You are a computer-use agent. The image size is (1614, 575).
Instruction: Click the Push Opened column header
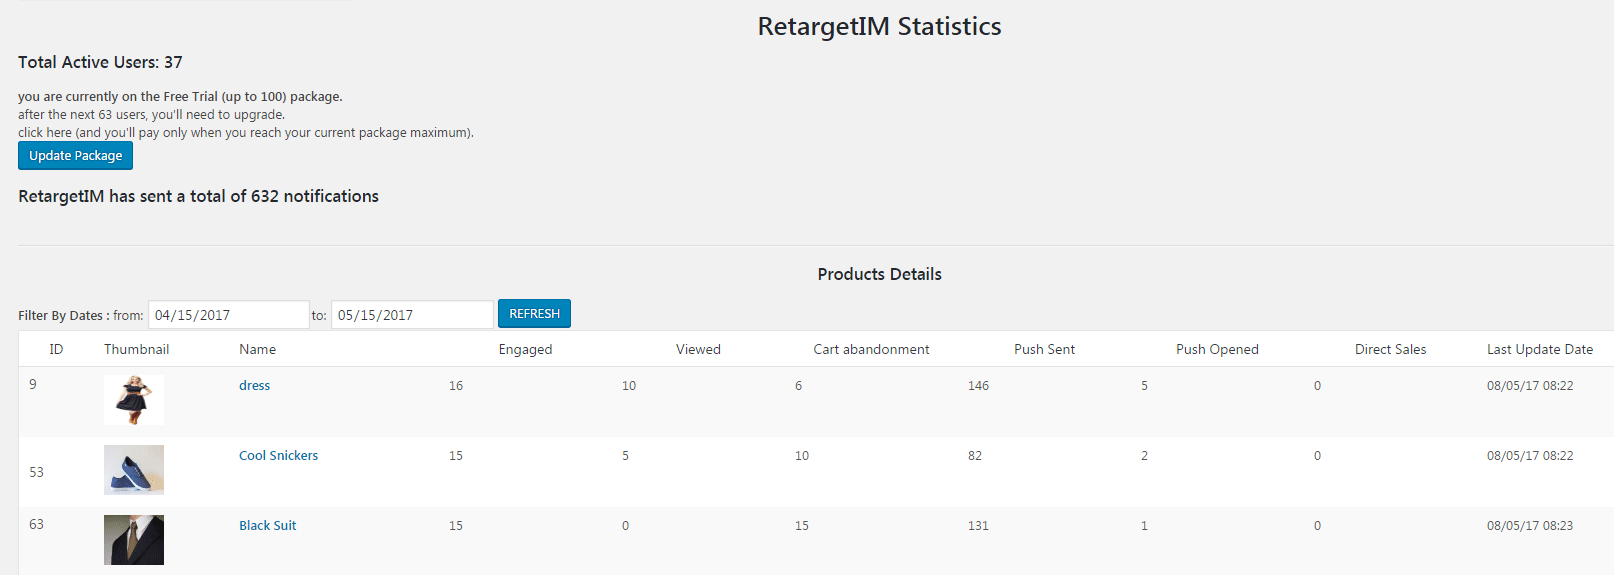click(x=1217, y=349)
